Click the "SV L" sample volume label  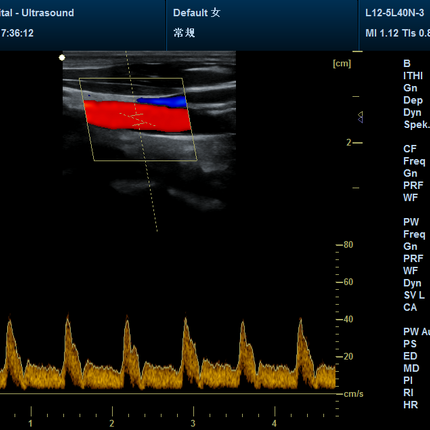[414, 295]
